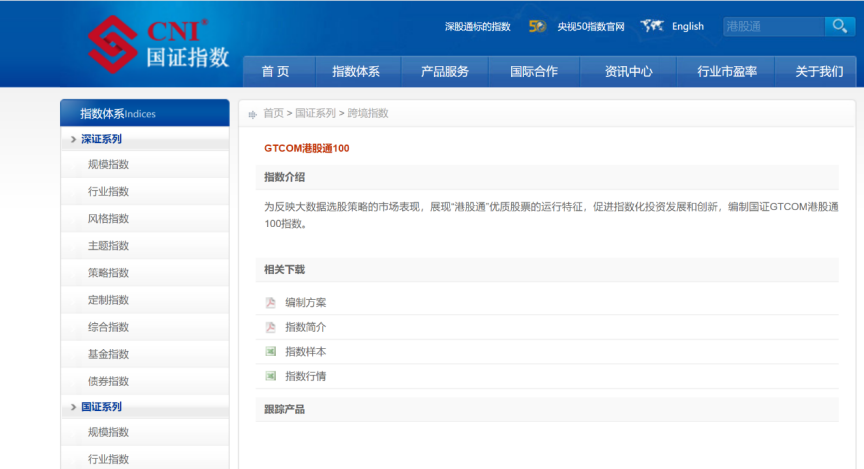Open the 指数体系 navigation menu
This screenshot has width=864, height=469.
356,71
